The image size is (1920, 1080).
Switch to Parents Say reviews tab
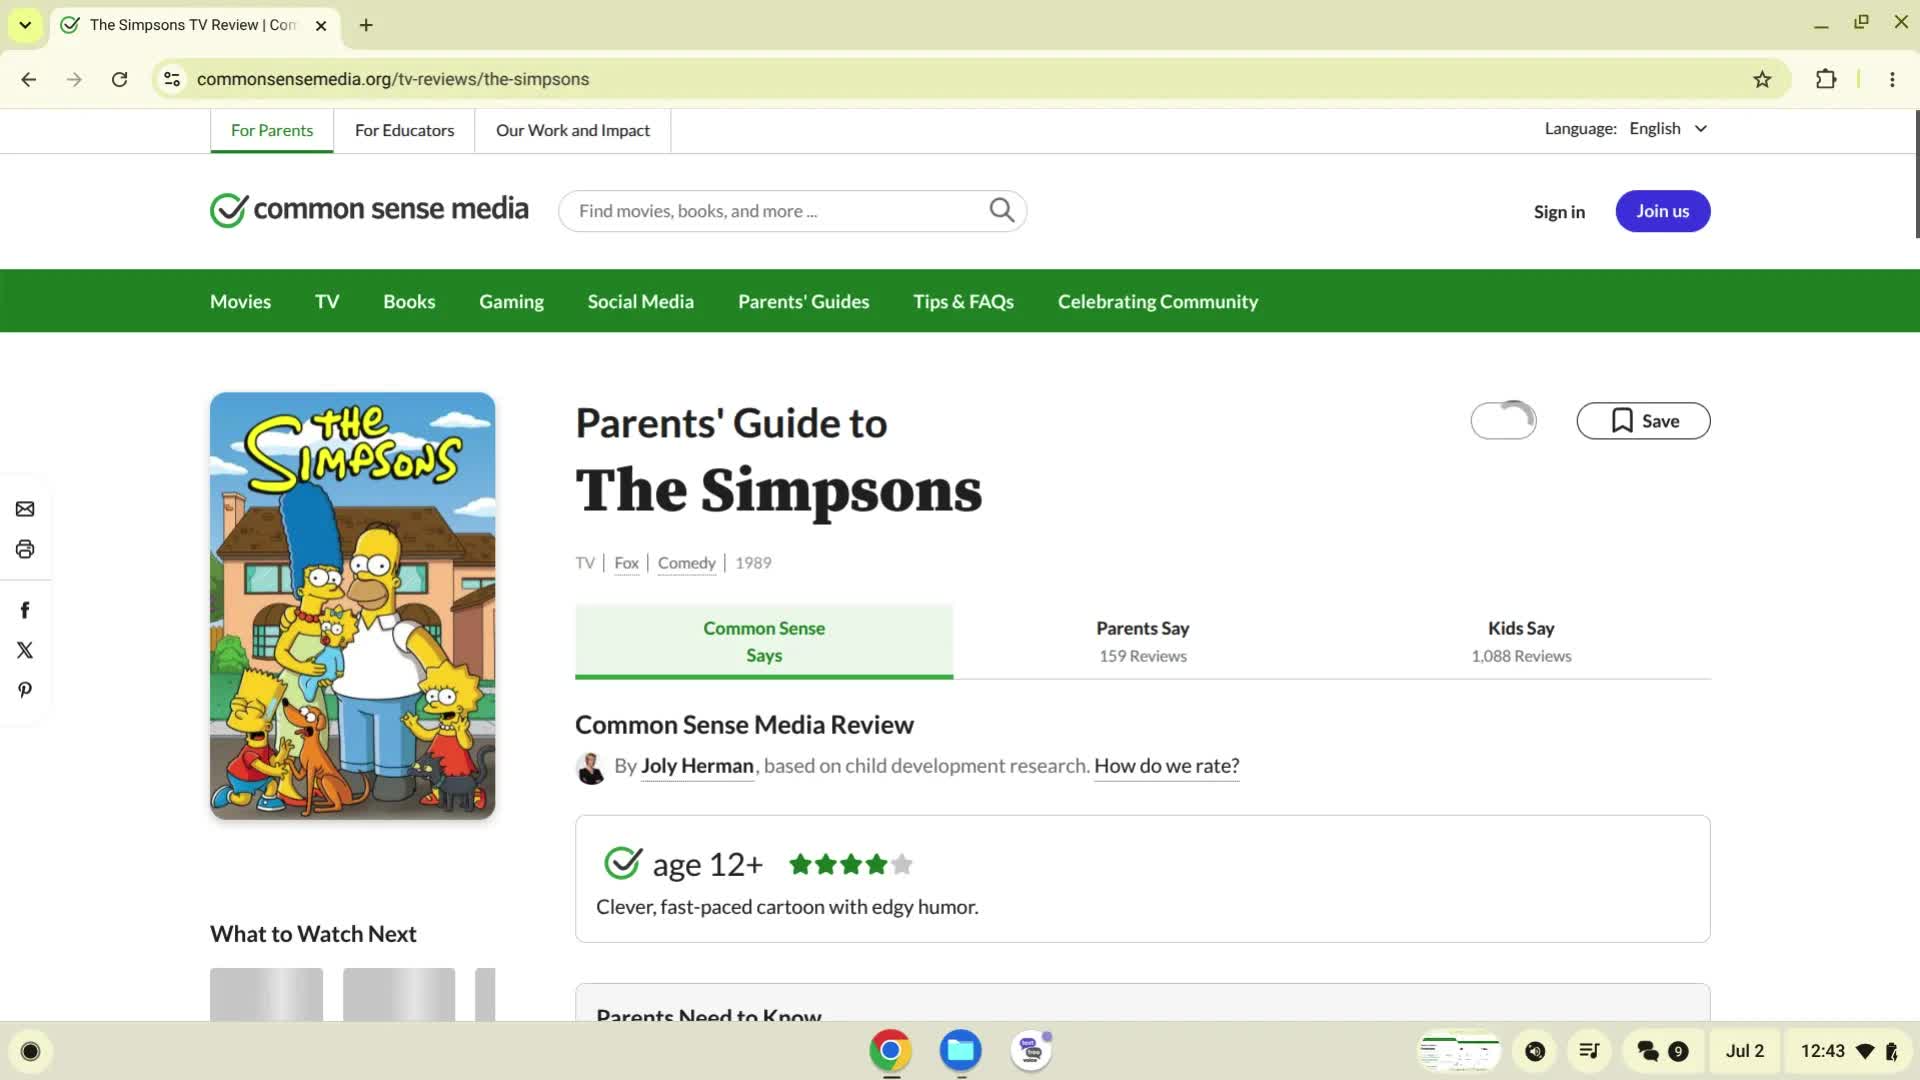[1142, 641]
